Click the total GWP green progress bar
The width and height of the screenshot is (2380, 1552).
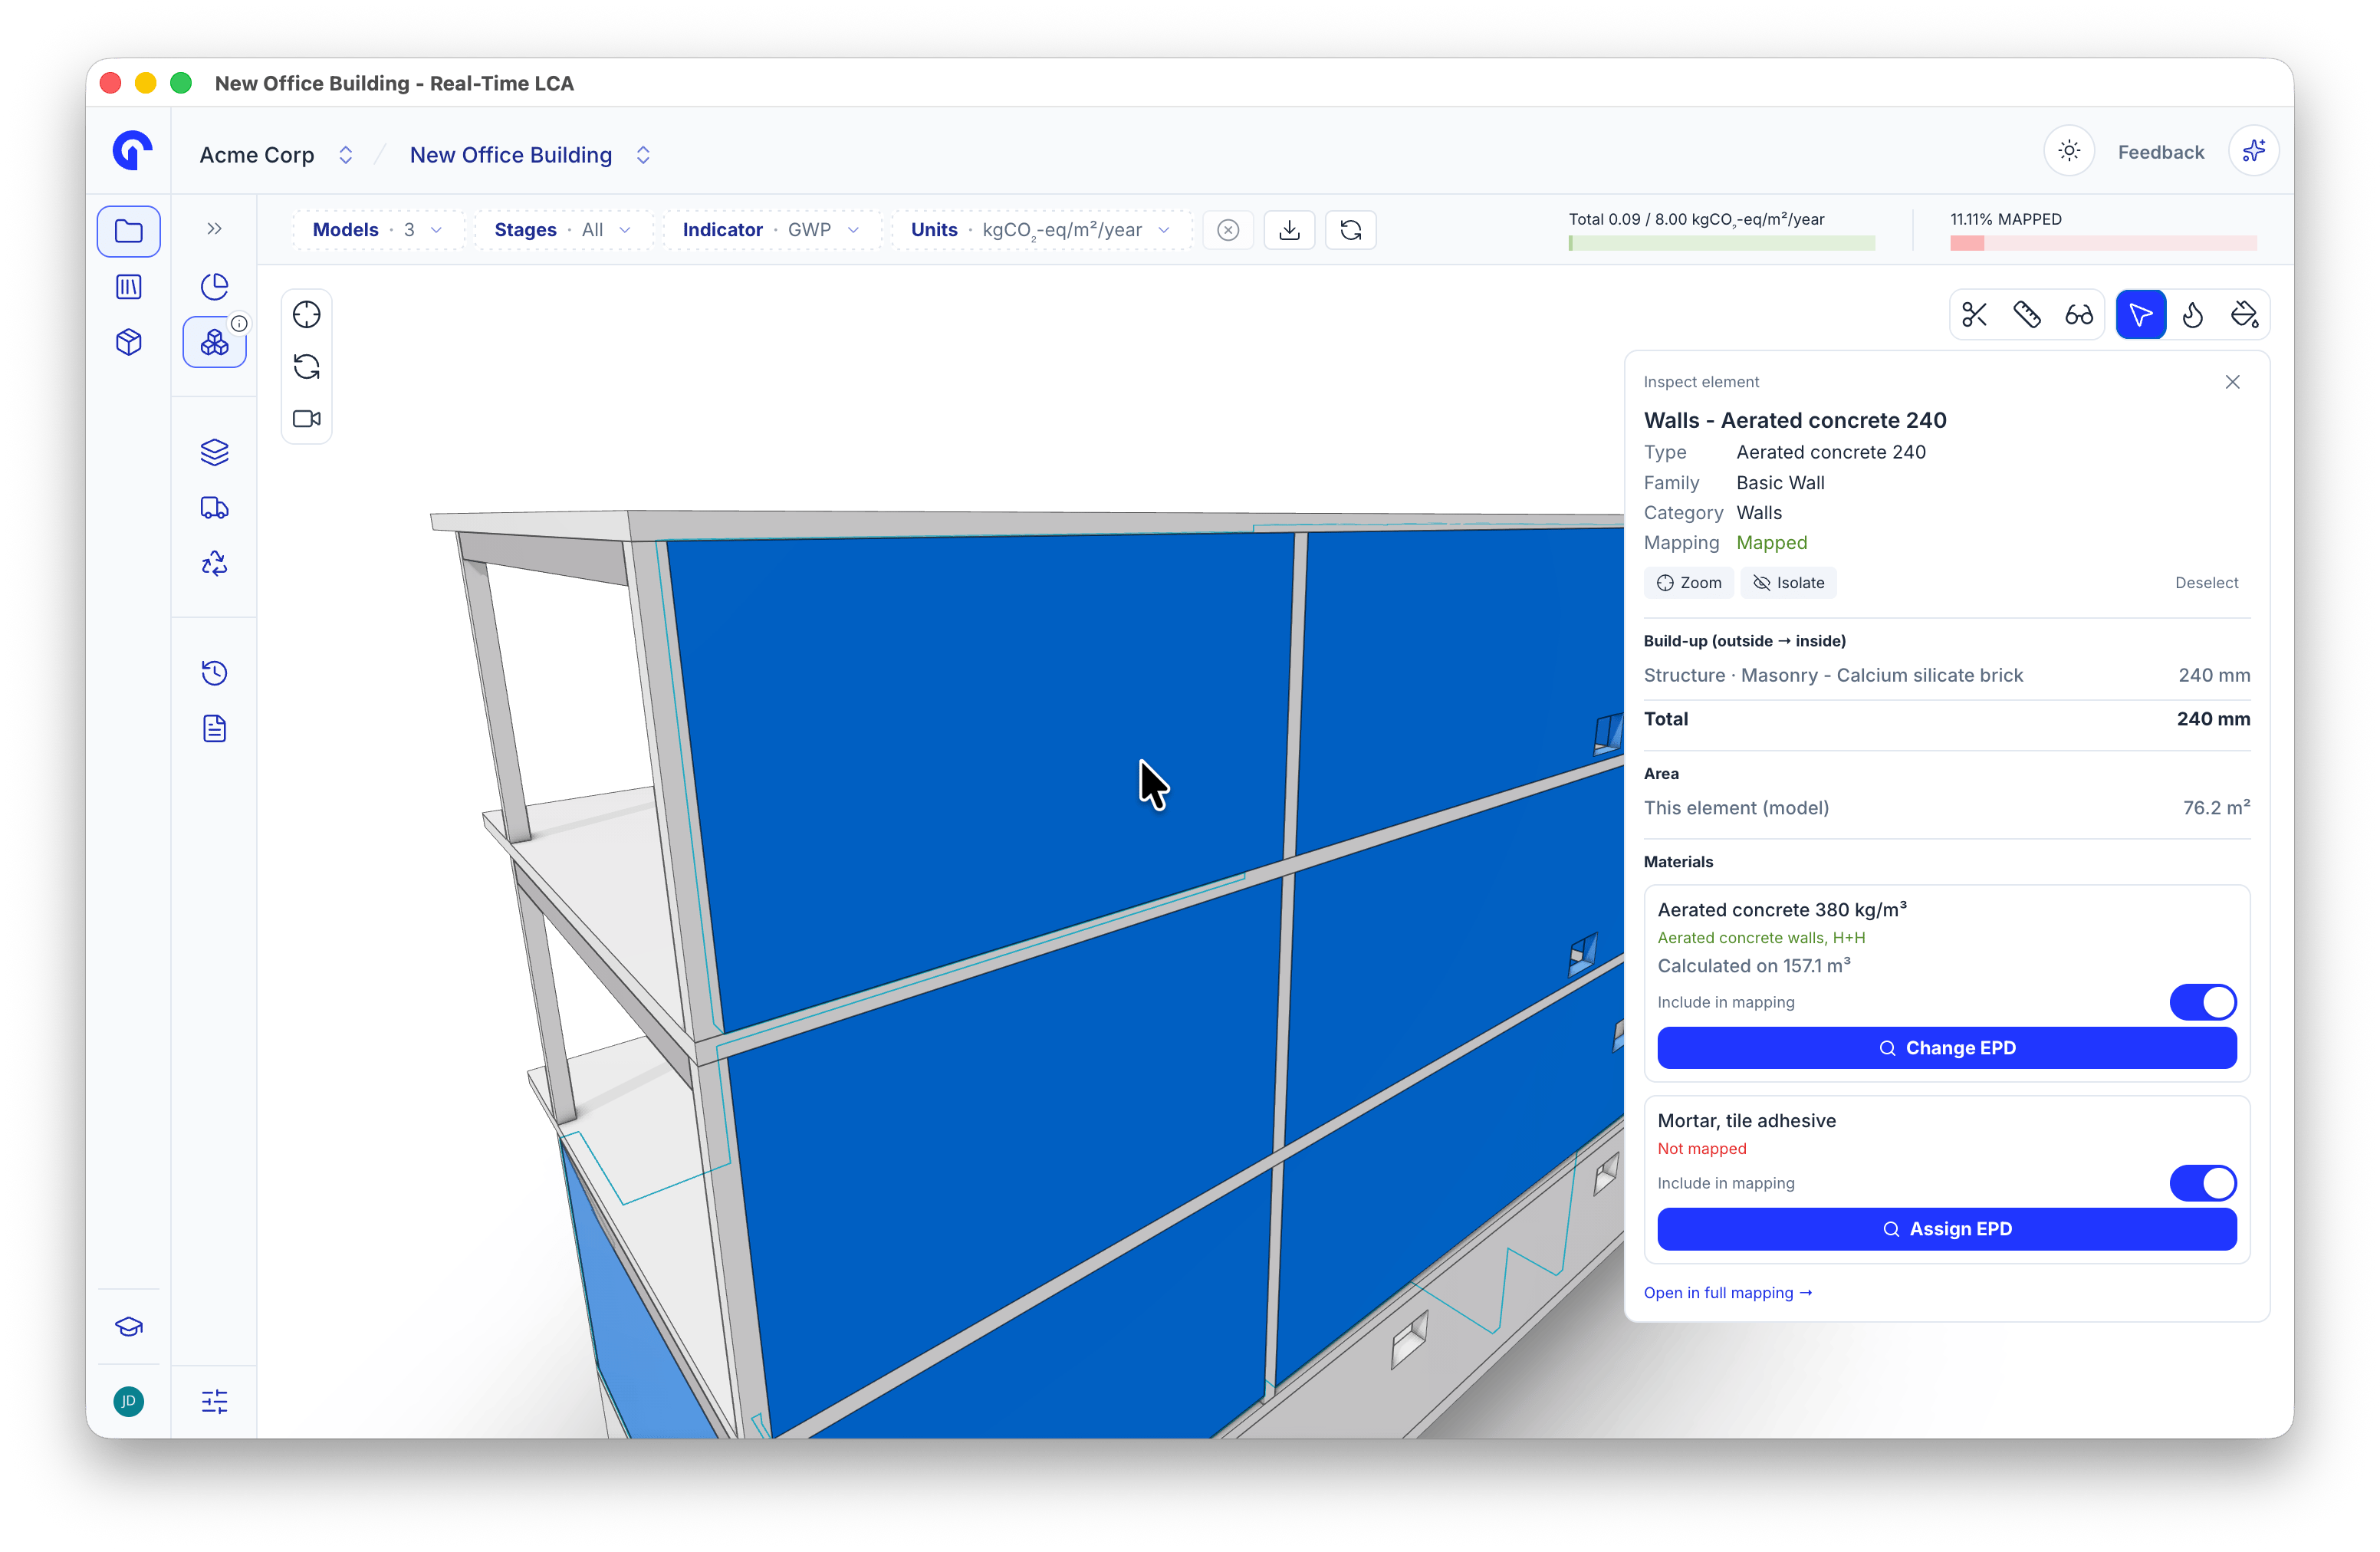[x=1722, y=243]
